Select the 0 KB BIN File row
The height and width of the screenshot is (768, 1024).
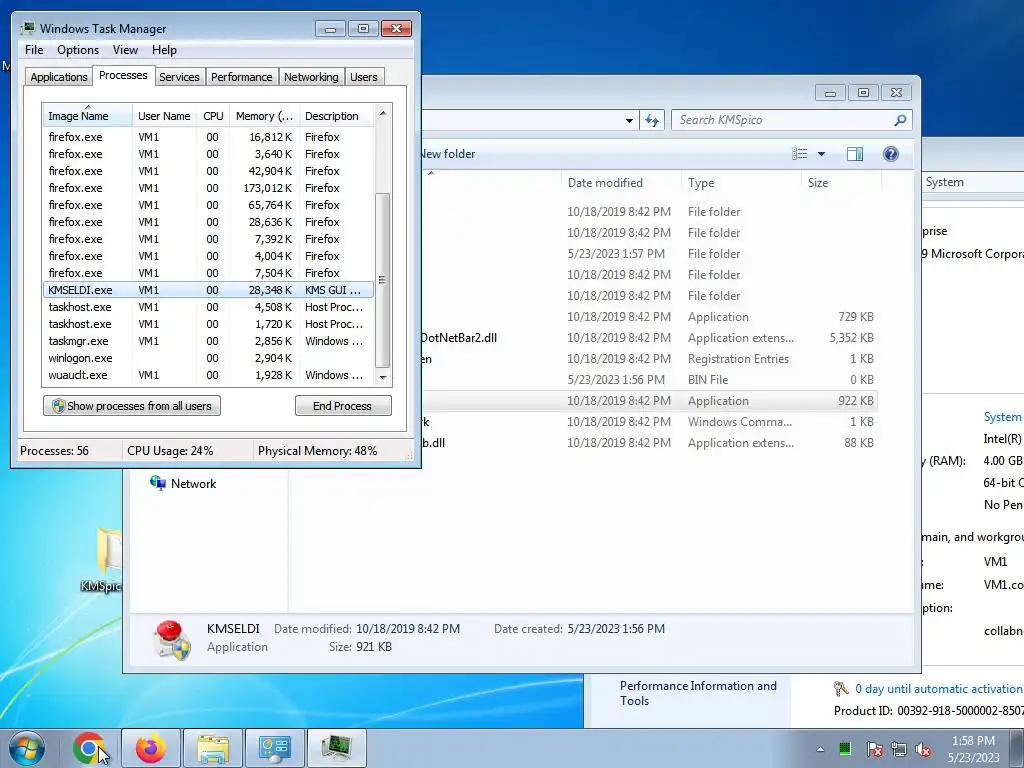(x=649, y=379)
